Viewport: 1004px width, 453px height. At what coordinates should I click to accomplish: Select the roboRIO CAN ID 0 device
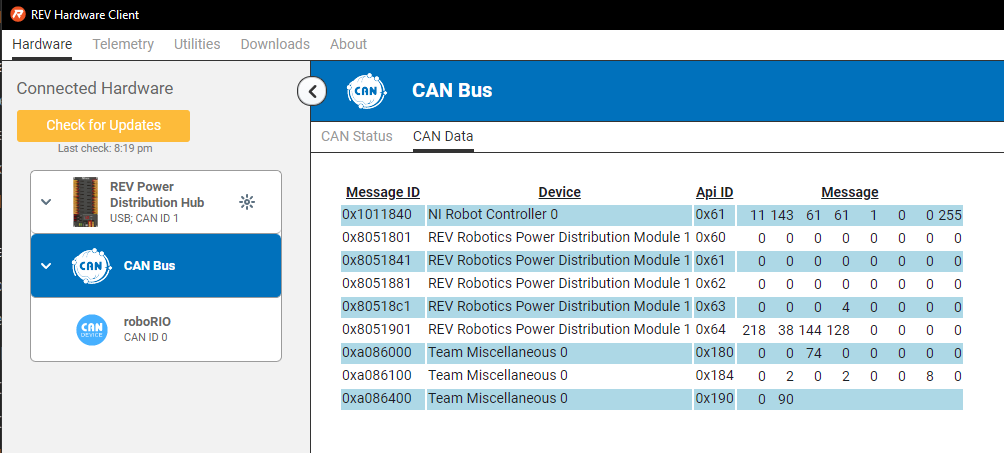[156, 329]
